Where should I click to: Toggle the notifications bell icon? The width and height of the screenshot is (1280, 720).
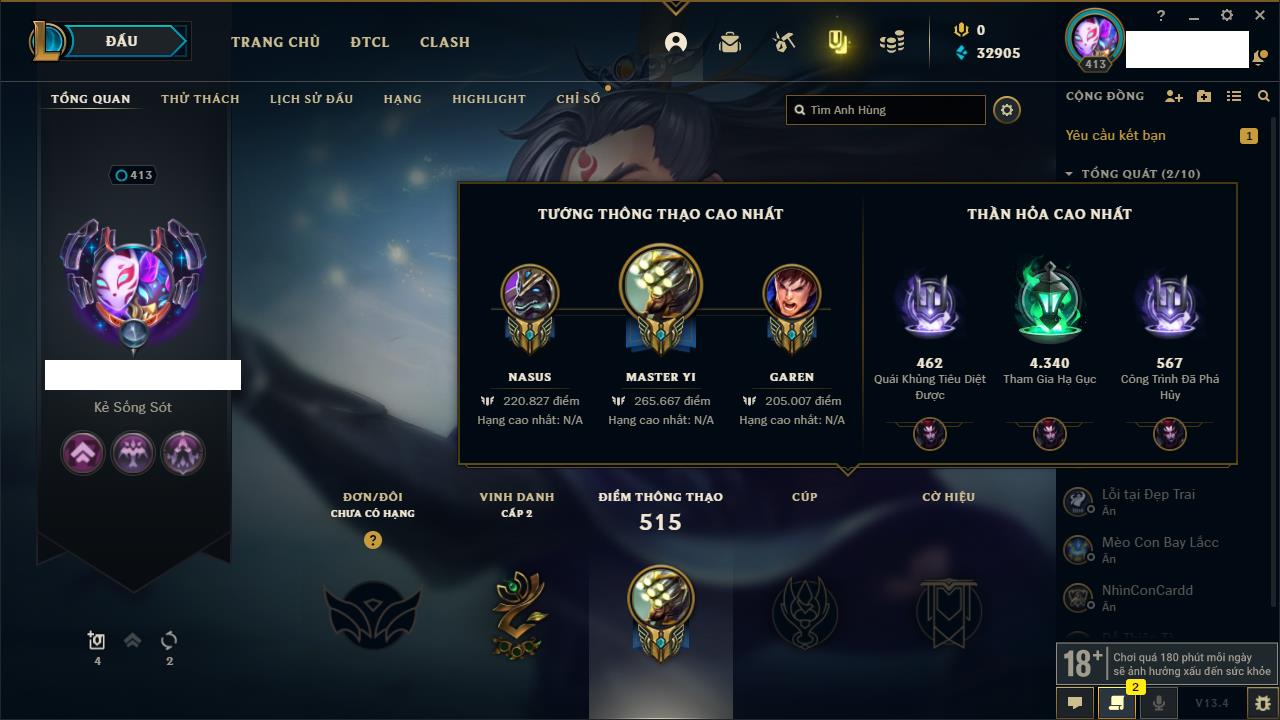[1257, 58]
